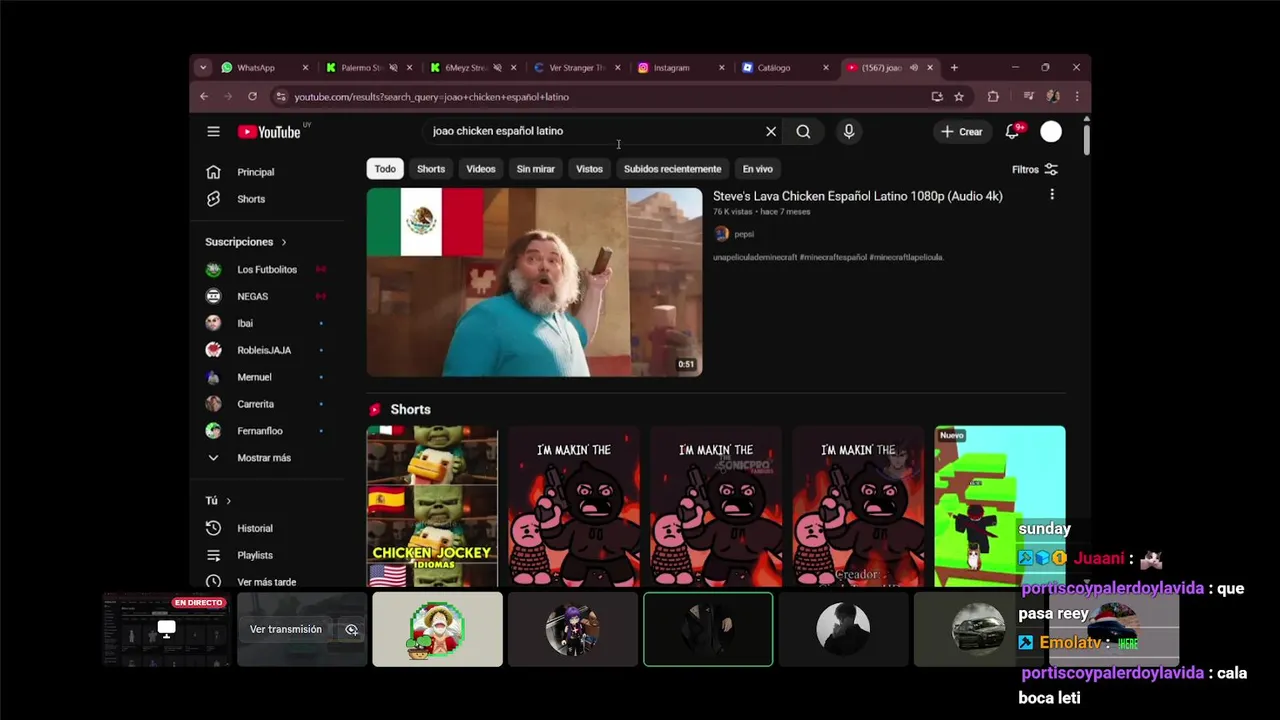Select the Vistos filter chip

click(x=589, y=169)
